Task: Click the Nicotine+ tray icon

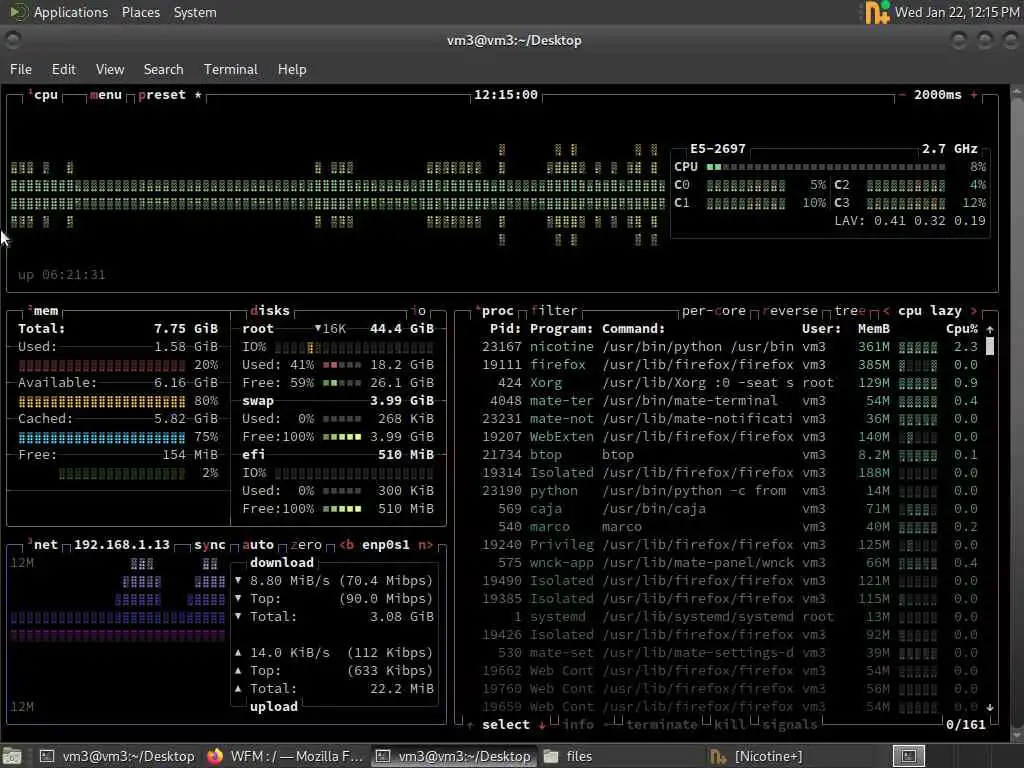Action: [877, 12]
